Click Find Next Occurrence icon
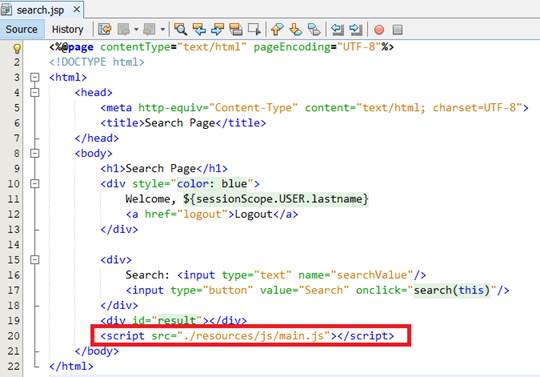The image size is (540, 377). point(217,29)
